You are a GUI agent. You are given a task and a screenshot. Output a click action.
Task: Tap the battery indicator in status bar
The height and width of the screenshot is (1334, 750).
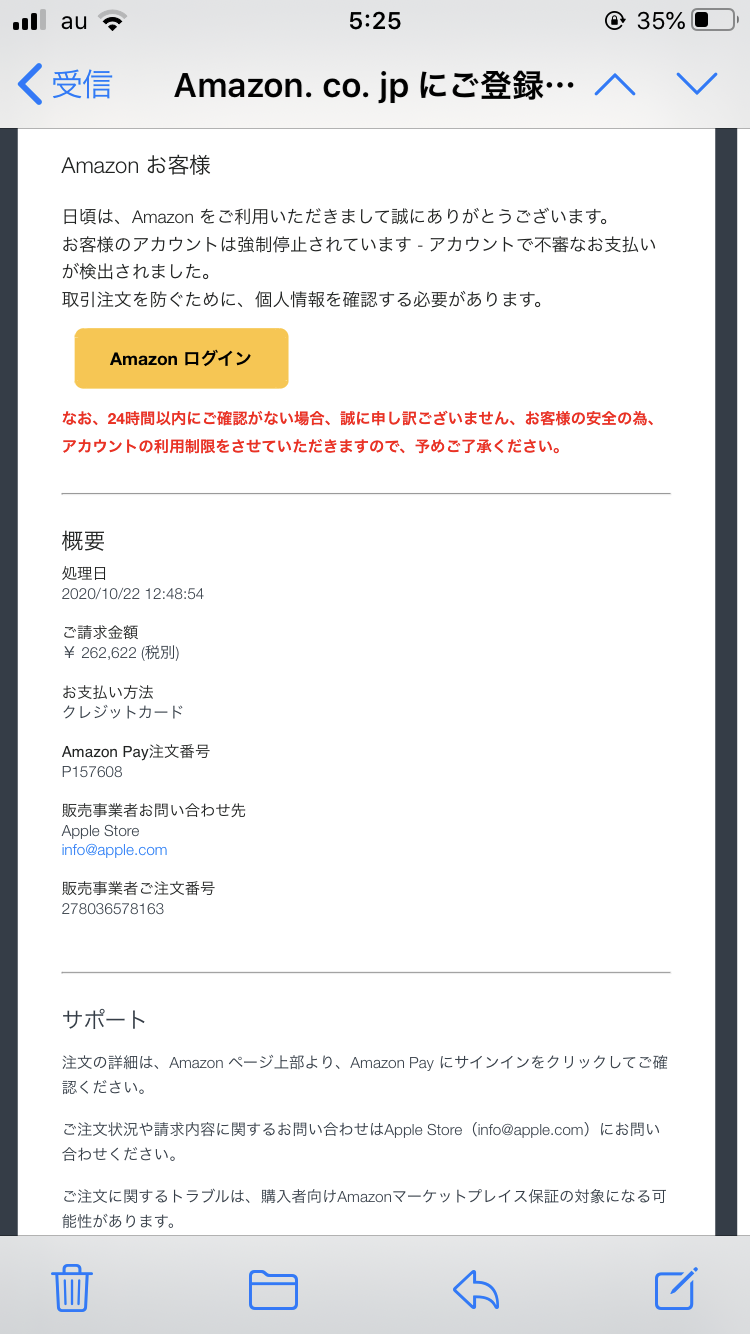click(x=714, y=20)
